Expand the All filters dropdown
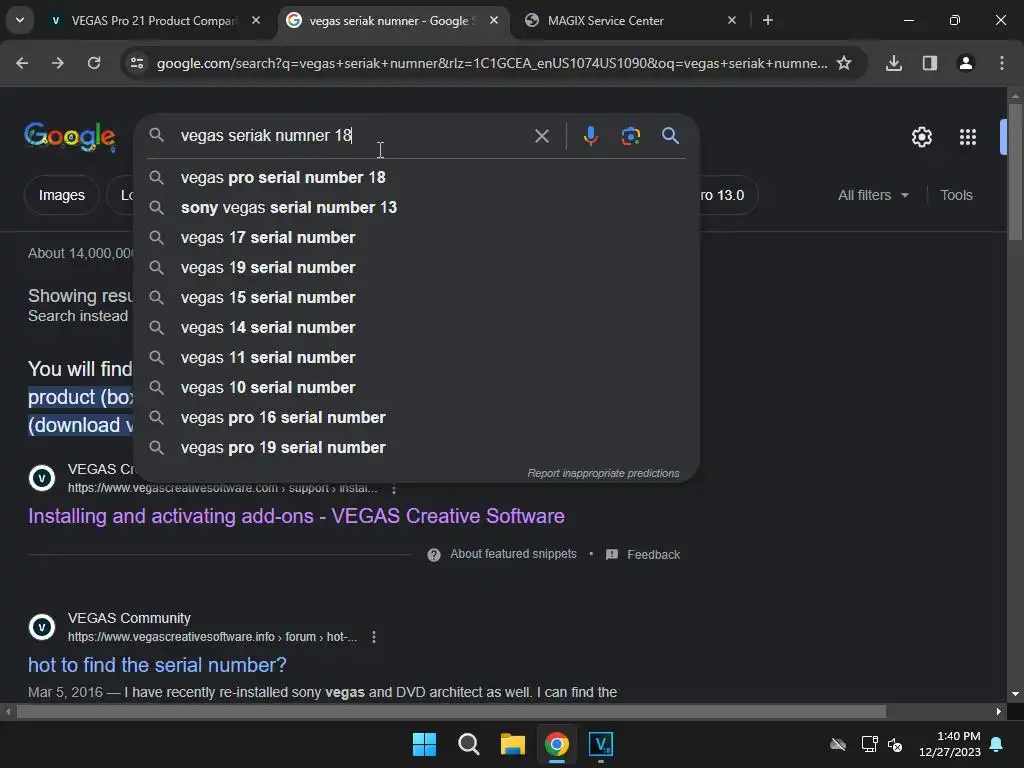This screenshot has height=768, width=1024. [x=873, y=195]
